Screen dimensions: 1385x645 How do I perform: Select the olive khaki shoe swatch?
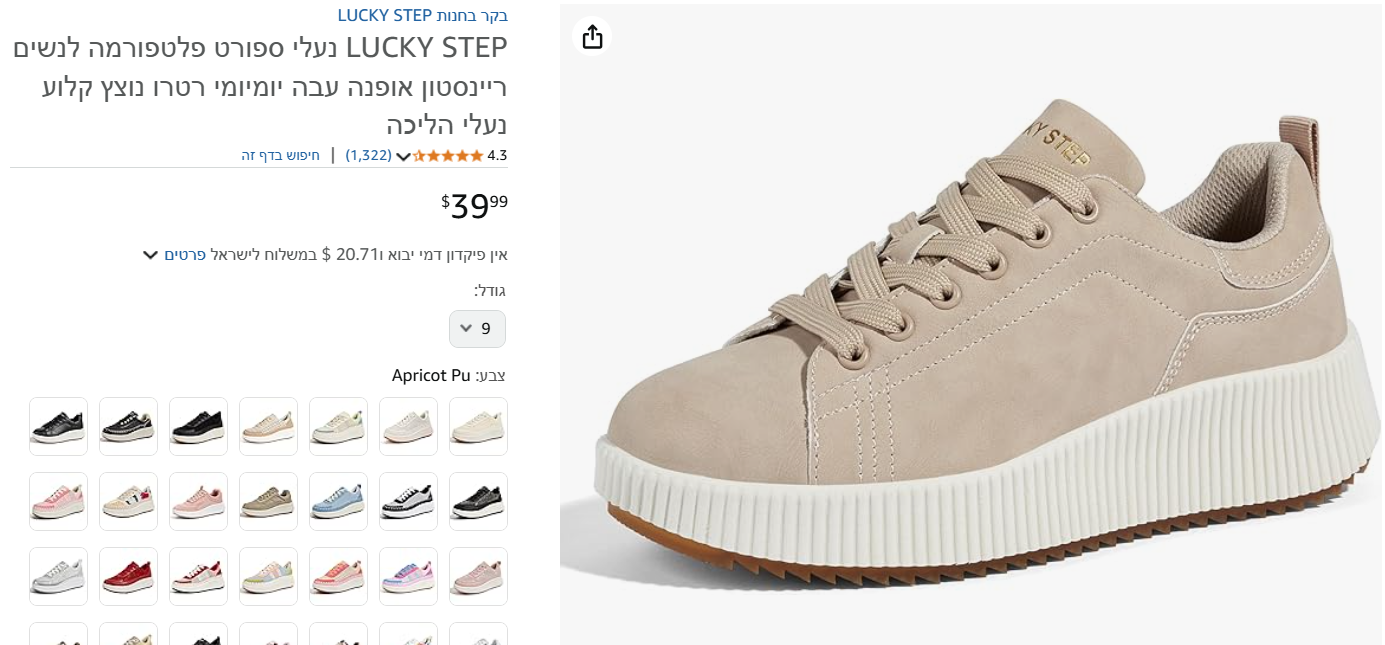[268, 501]
